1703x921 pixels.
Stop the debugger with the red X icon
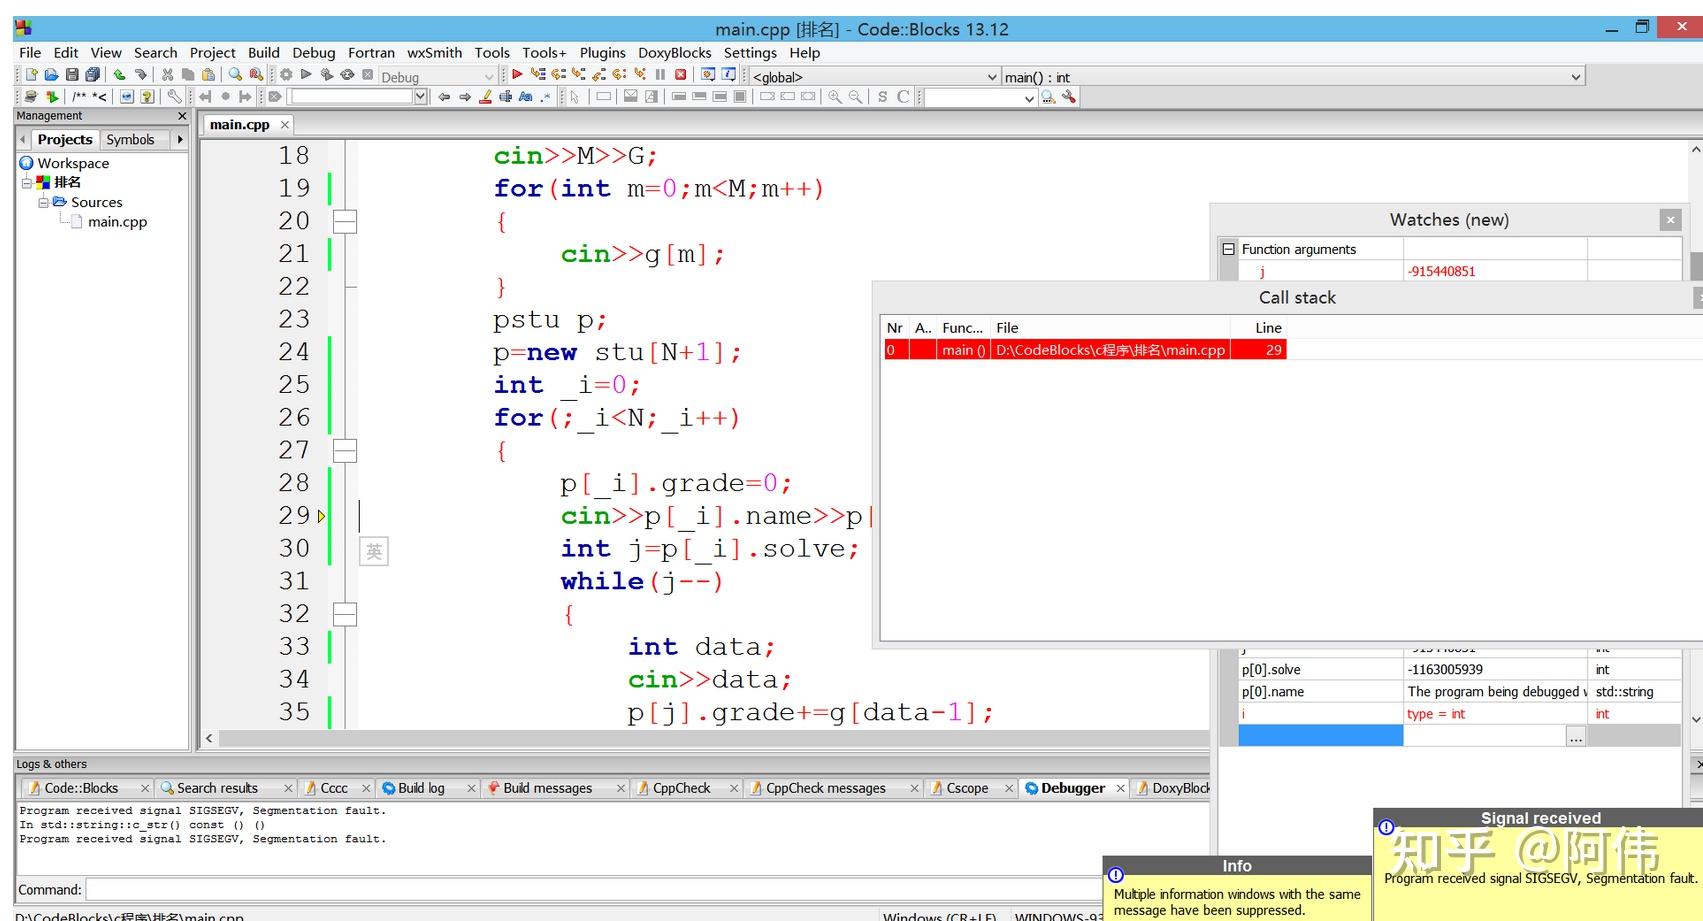pos(681,75)
